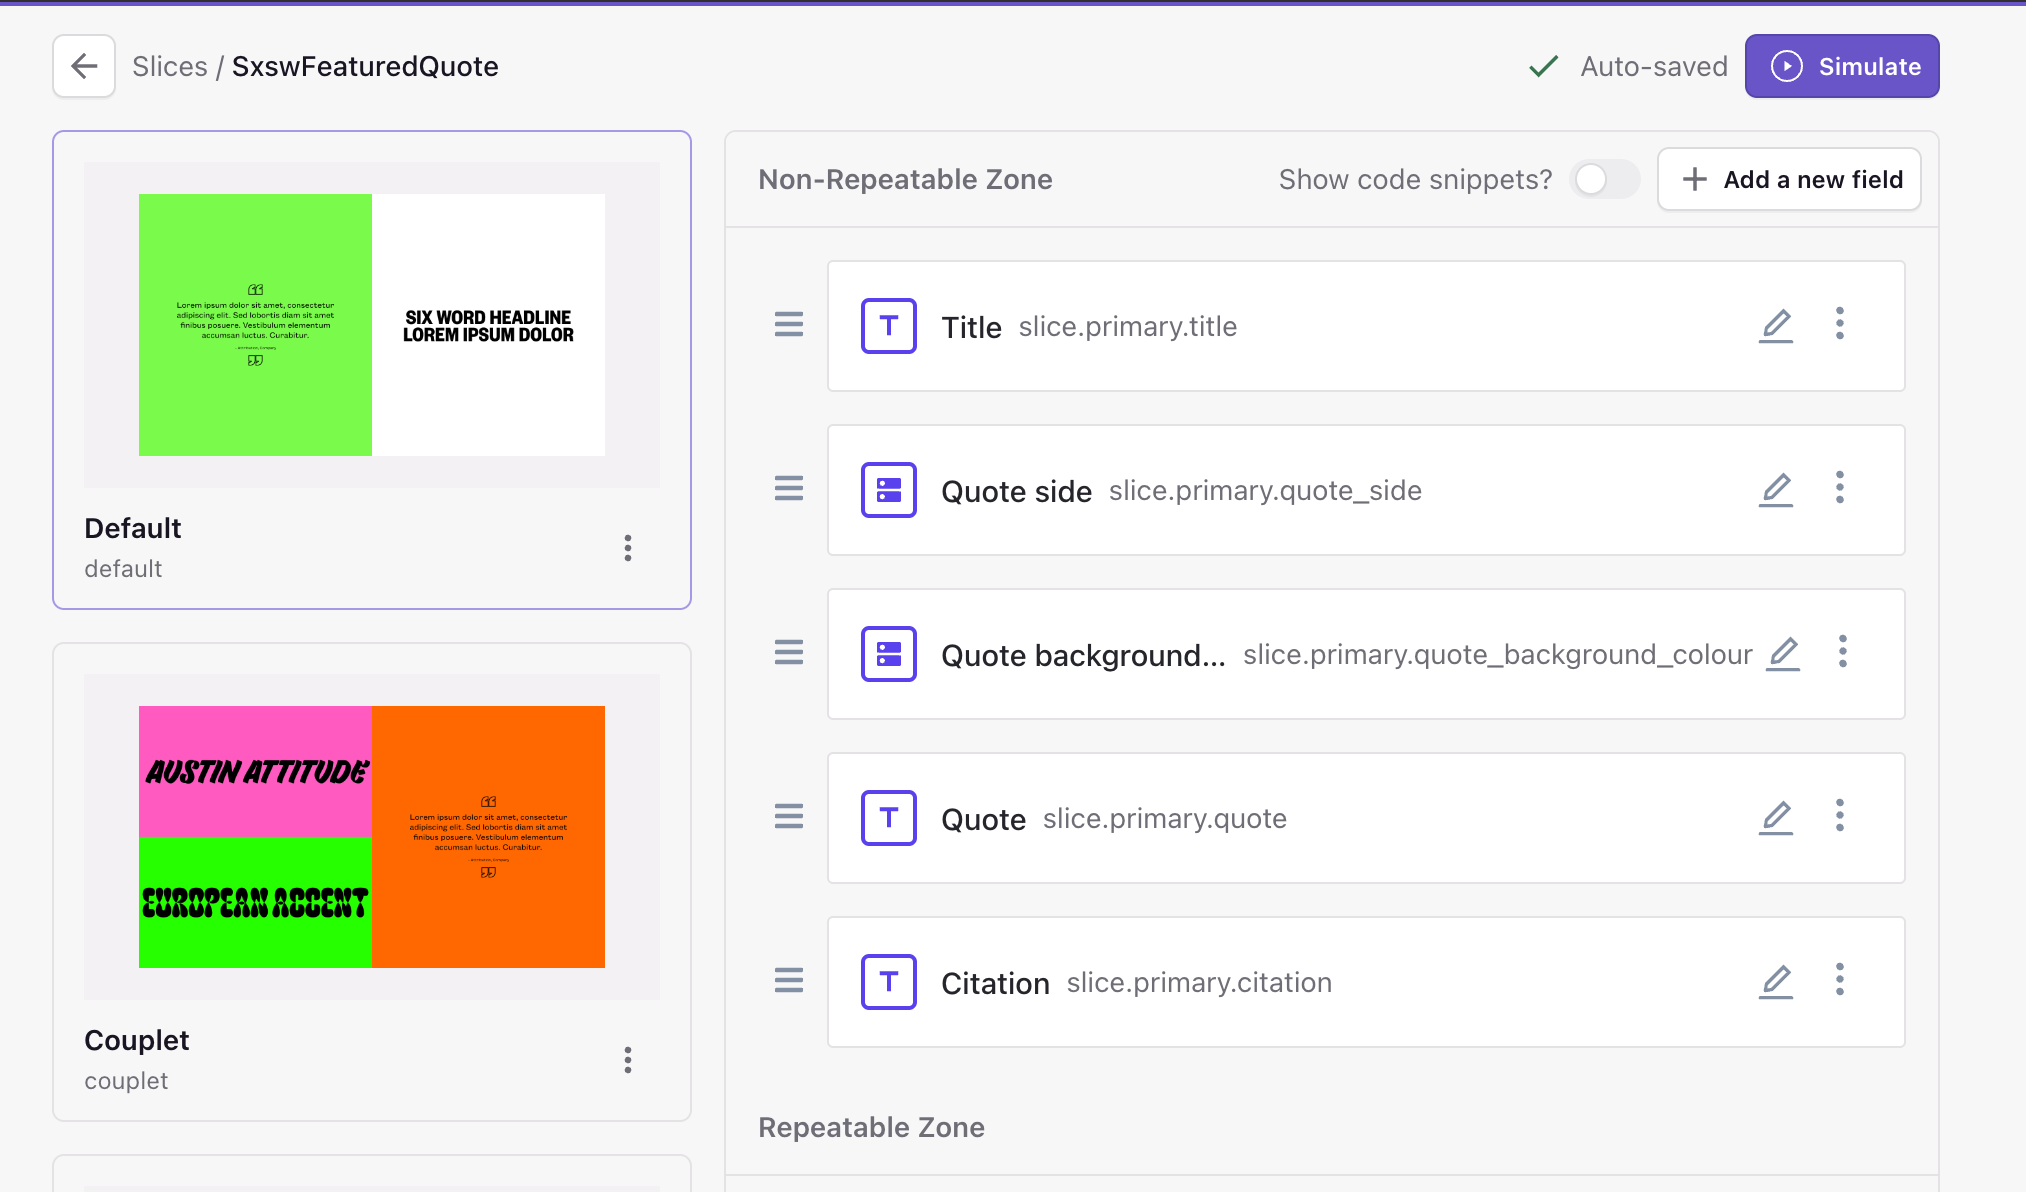Click the Citation field text type icon
The width and height of the screenshot is (2026, 1192).
[x=889, y=982]
